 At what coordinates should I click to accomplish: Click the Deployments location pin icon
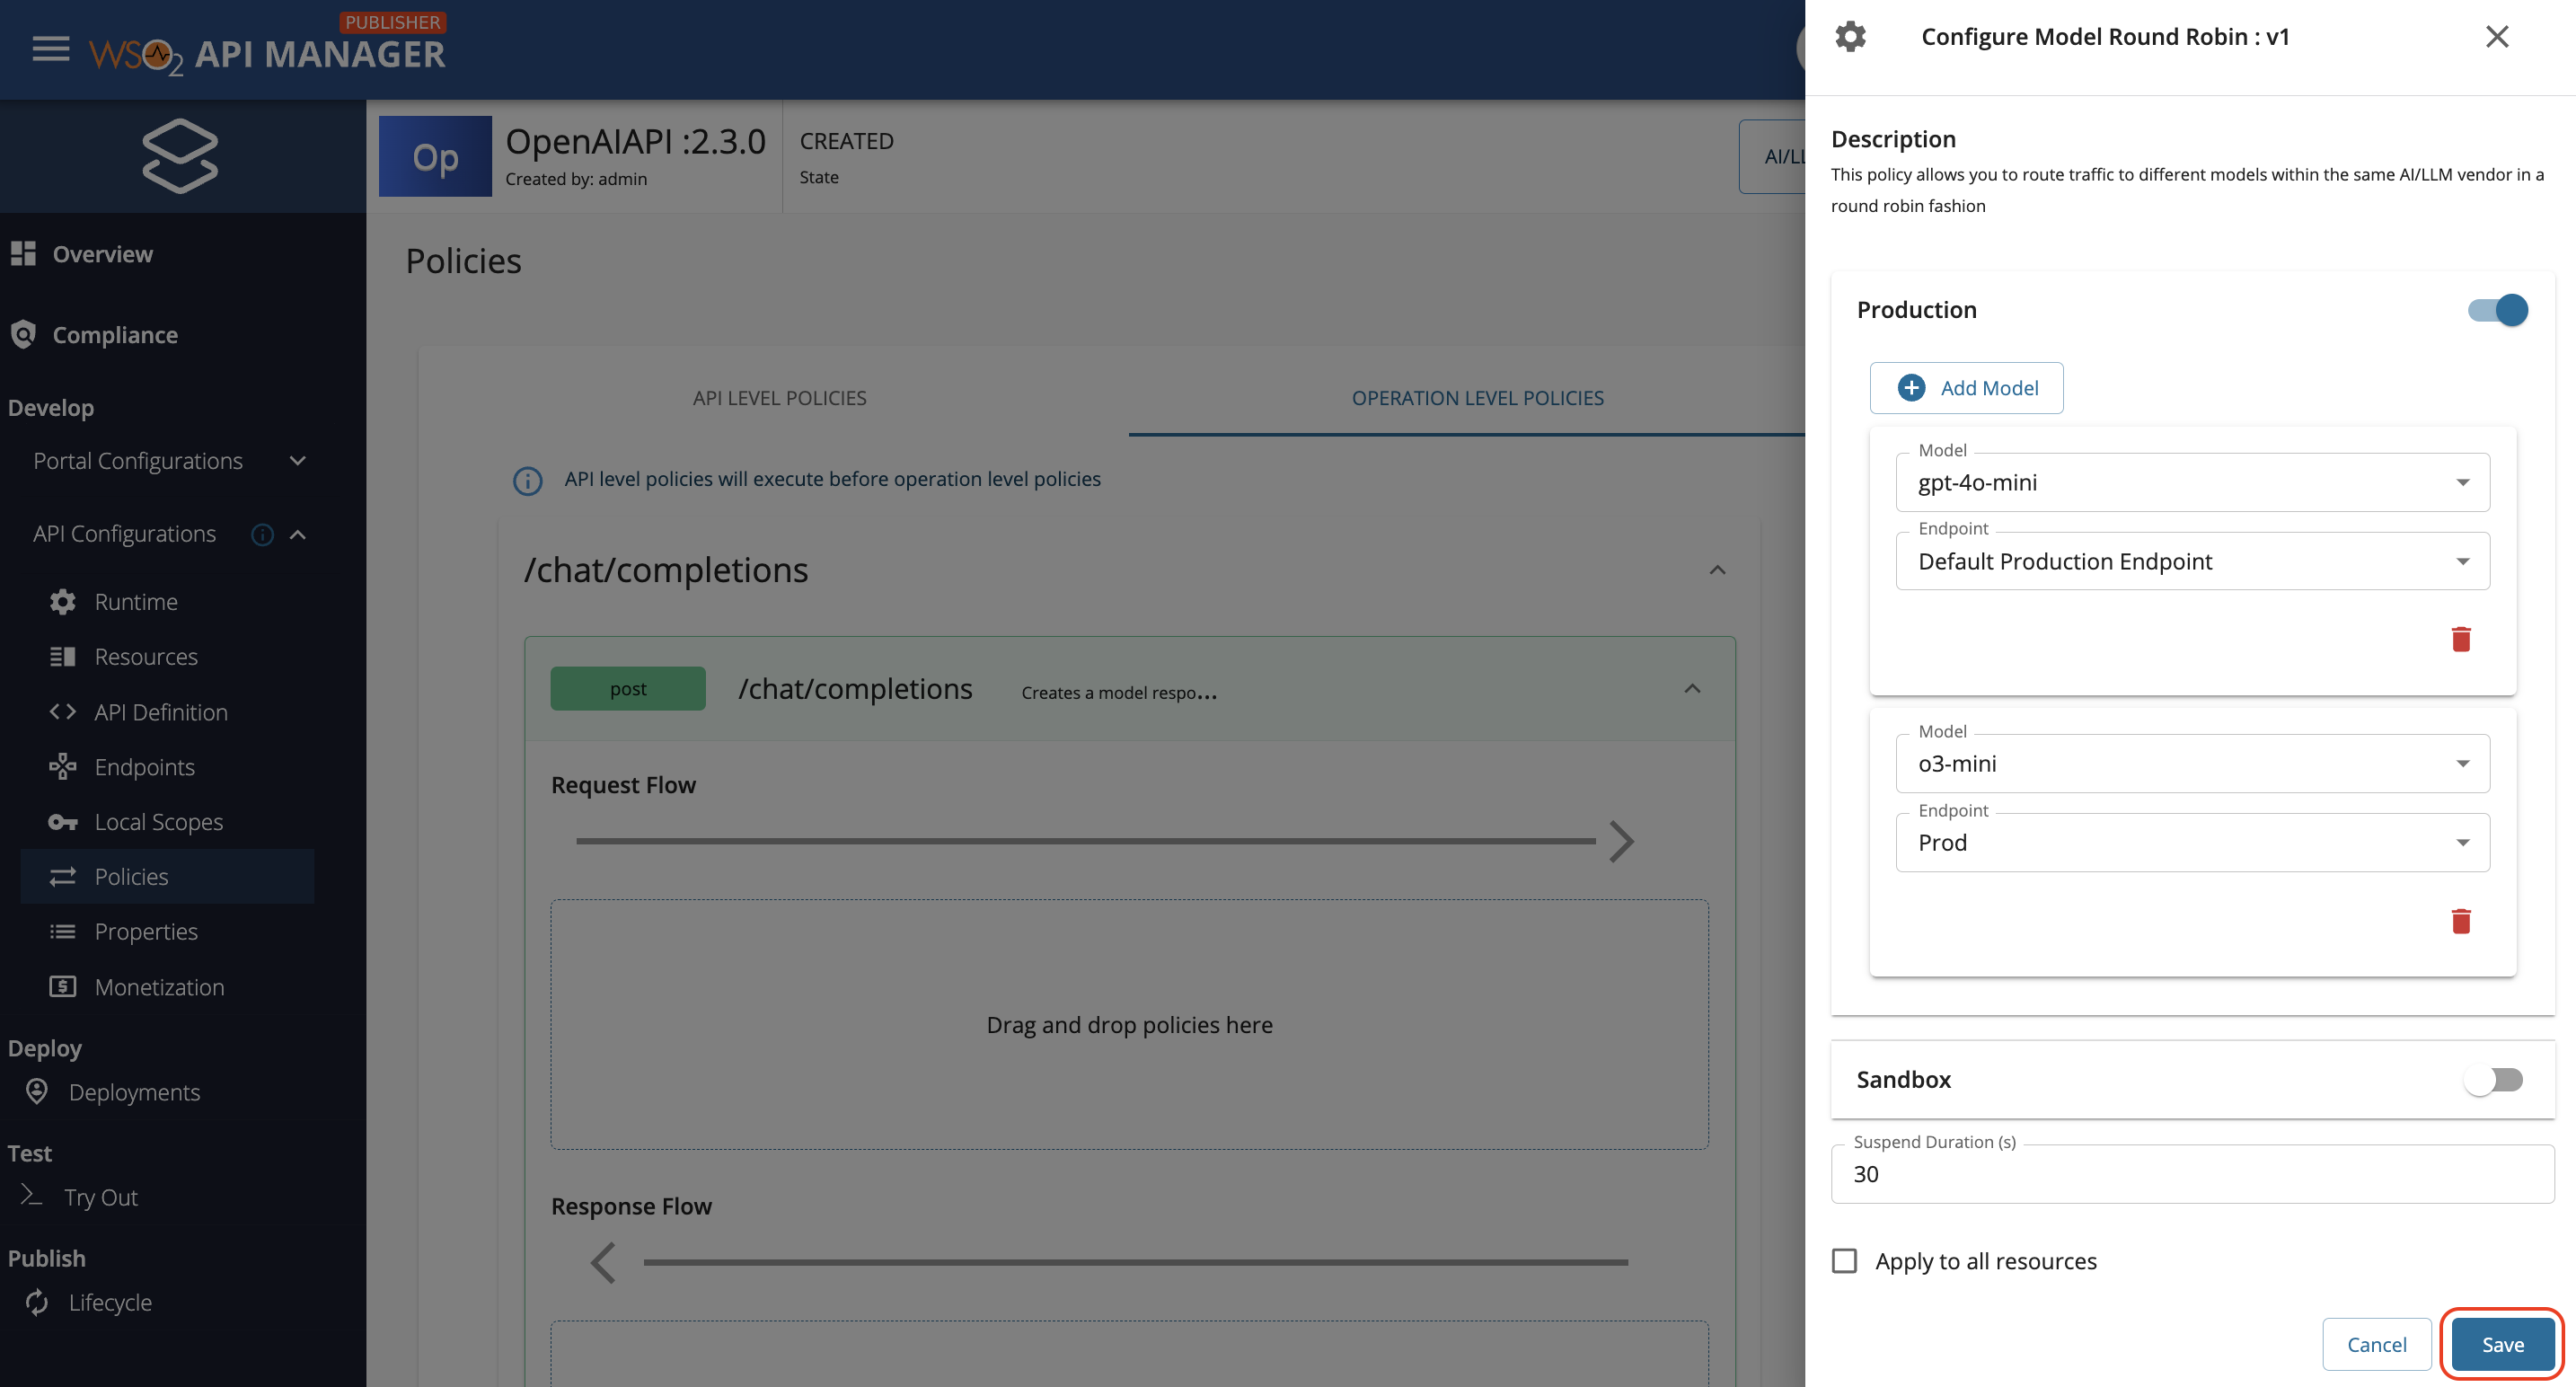click(37, 1091)
